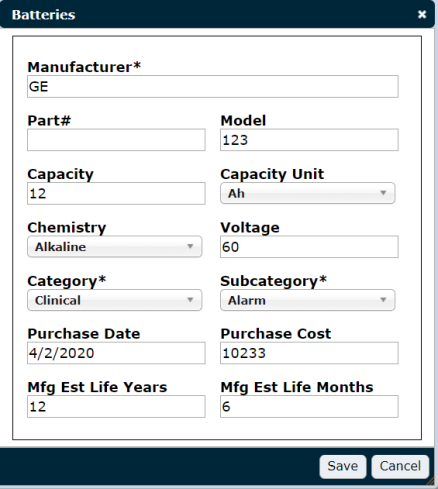Open the Capacity Unit dropdown set to Ah
Screen dimensions: 438x489
[x=308, y=193]
